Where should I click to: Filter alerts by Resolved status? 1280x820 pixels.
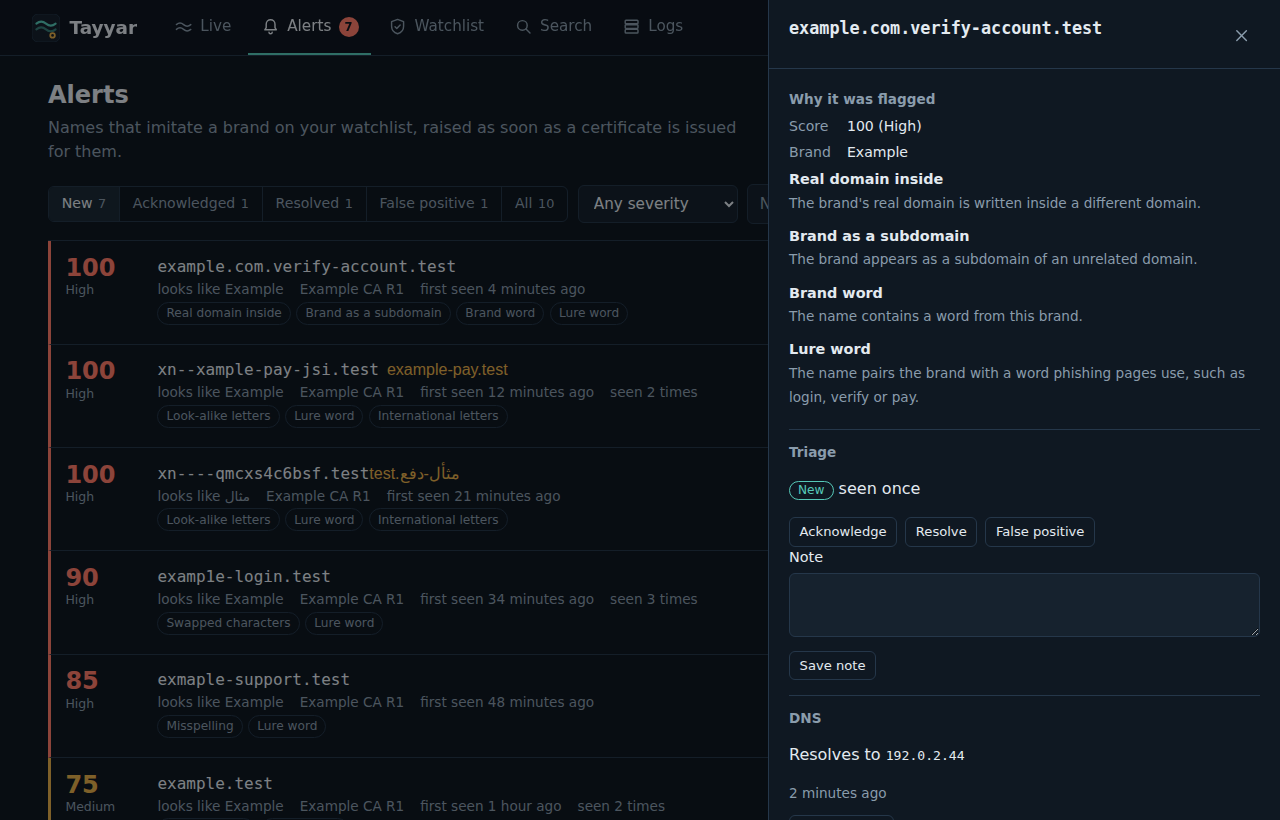click(314, 203)
